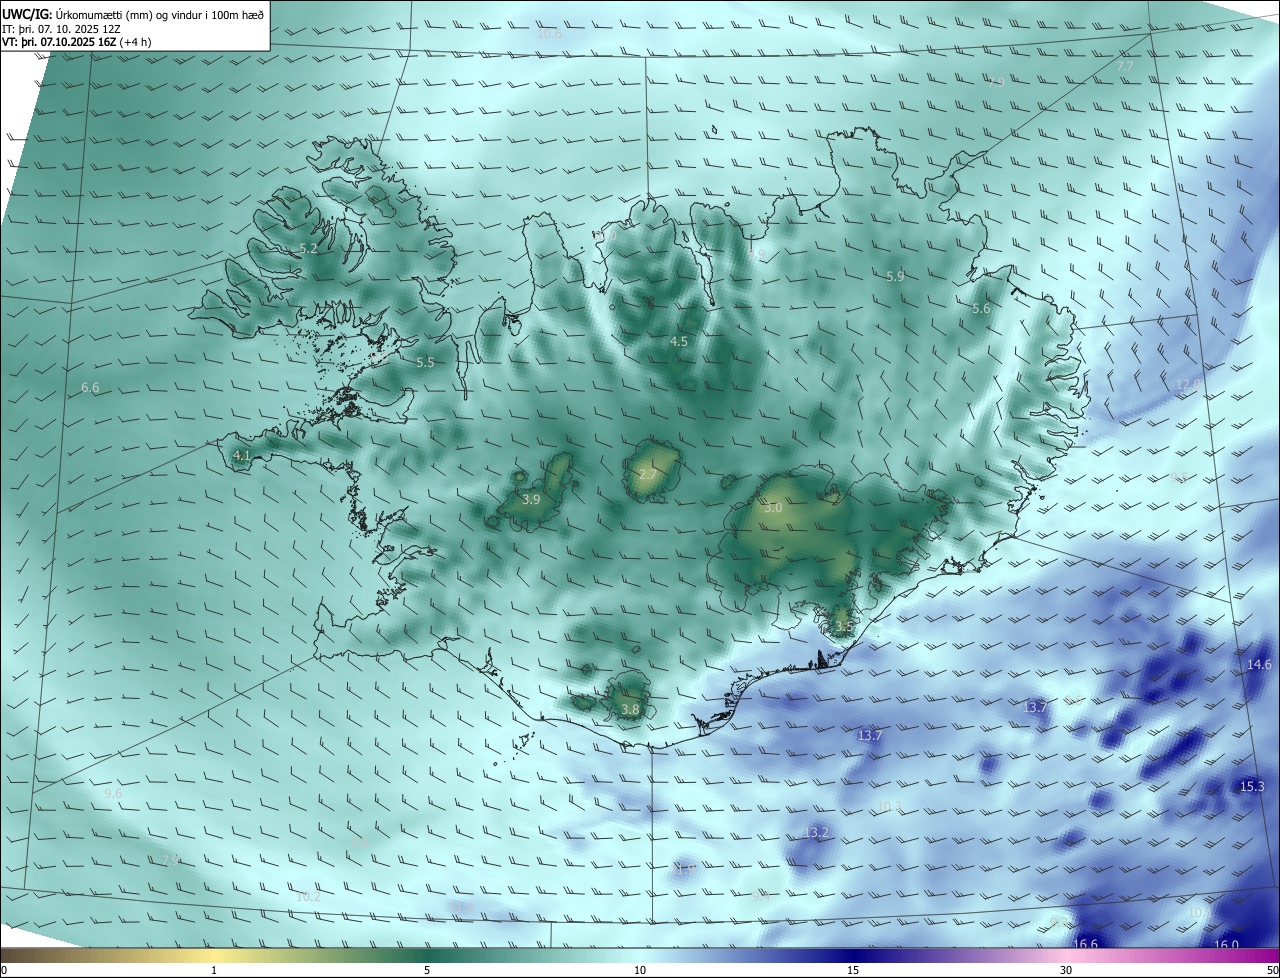1280x978 pixels.
Task: Click the 2.7 value on Hofsjökull glacier
Action: pos(647,473)
